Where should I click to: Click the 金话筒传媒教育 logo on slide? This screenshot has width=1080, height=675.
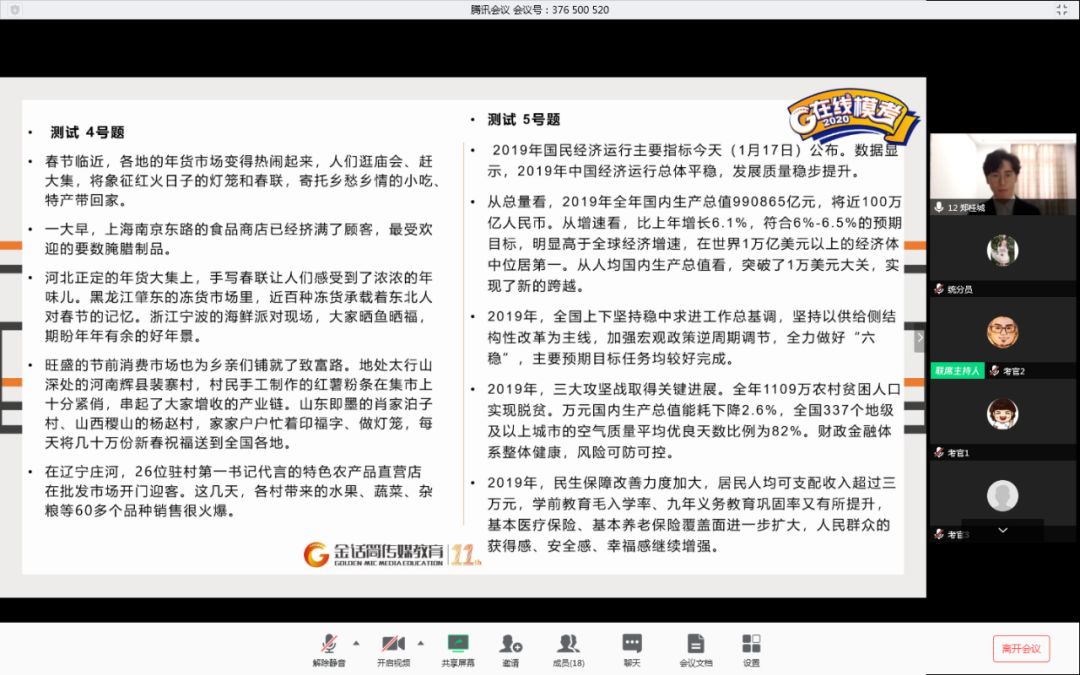[393, 554]
